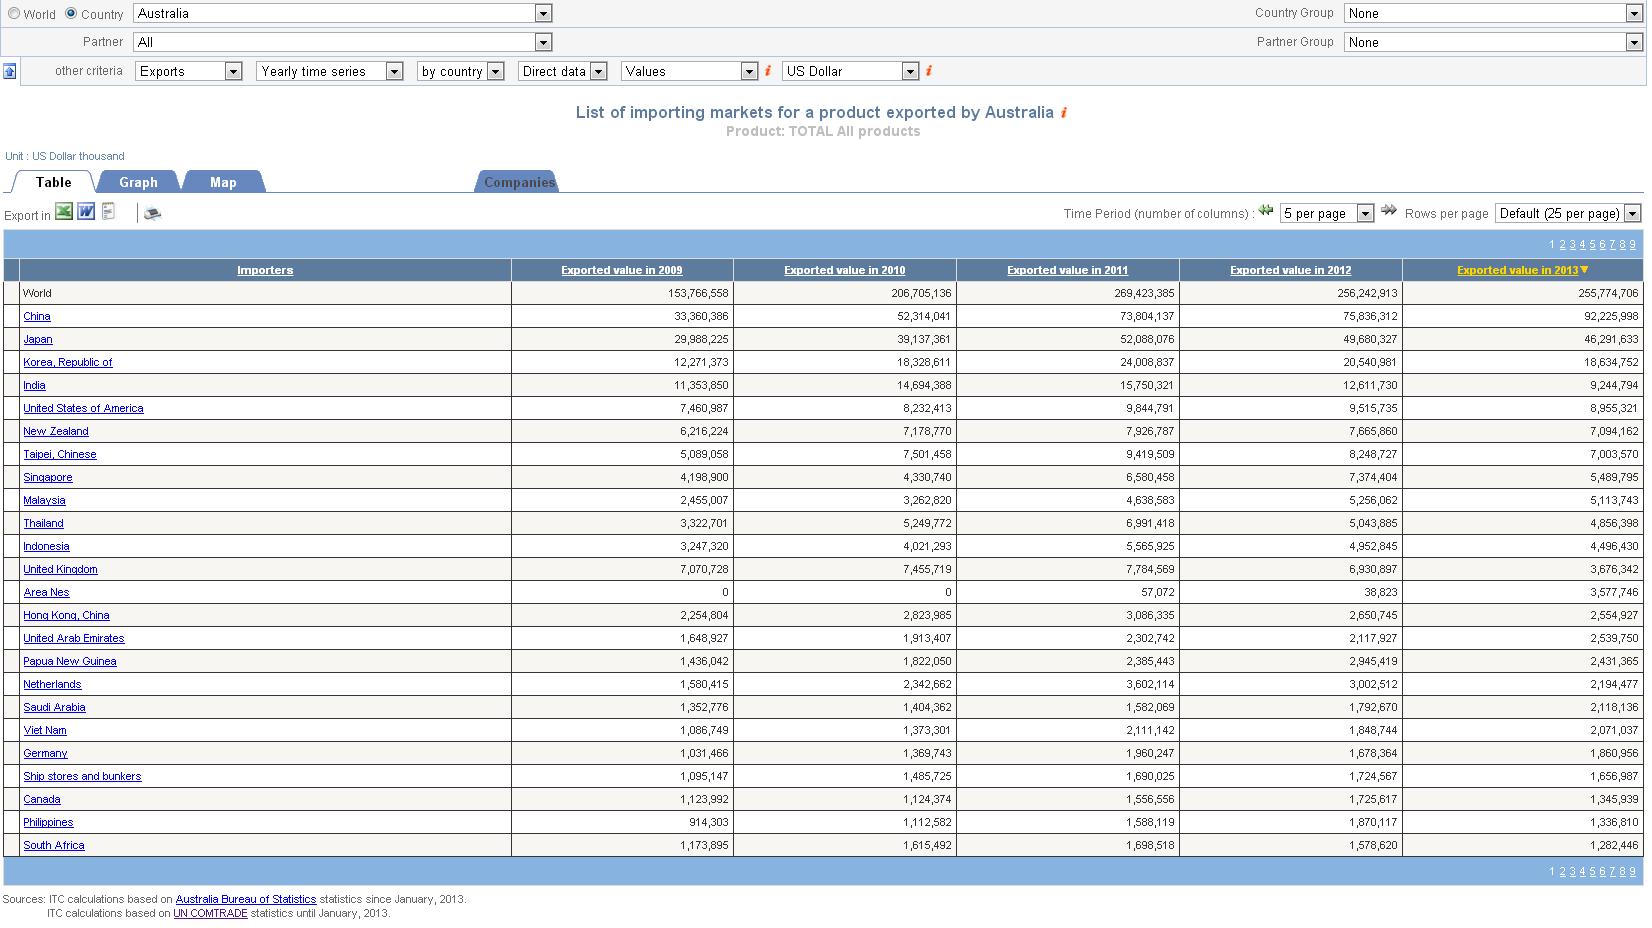Screen dimensions: 1652x928
Task: Go to page 2 in bottom pagination
Action: pos(1563,871)
